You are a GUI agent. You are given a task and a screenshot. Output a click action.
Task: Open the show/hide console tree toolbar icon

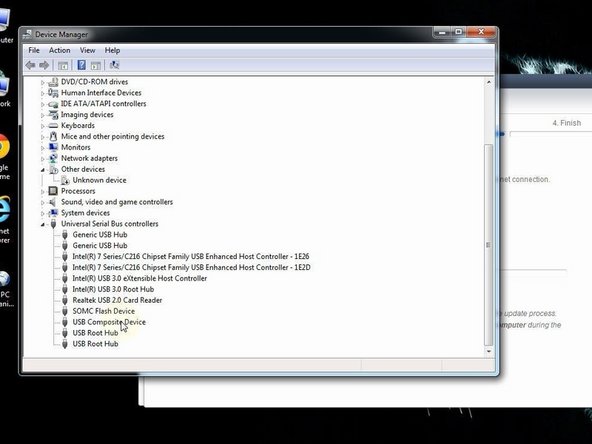63,65
